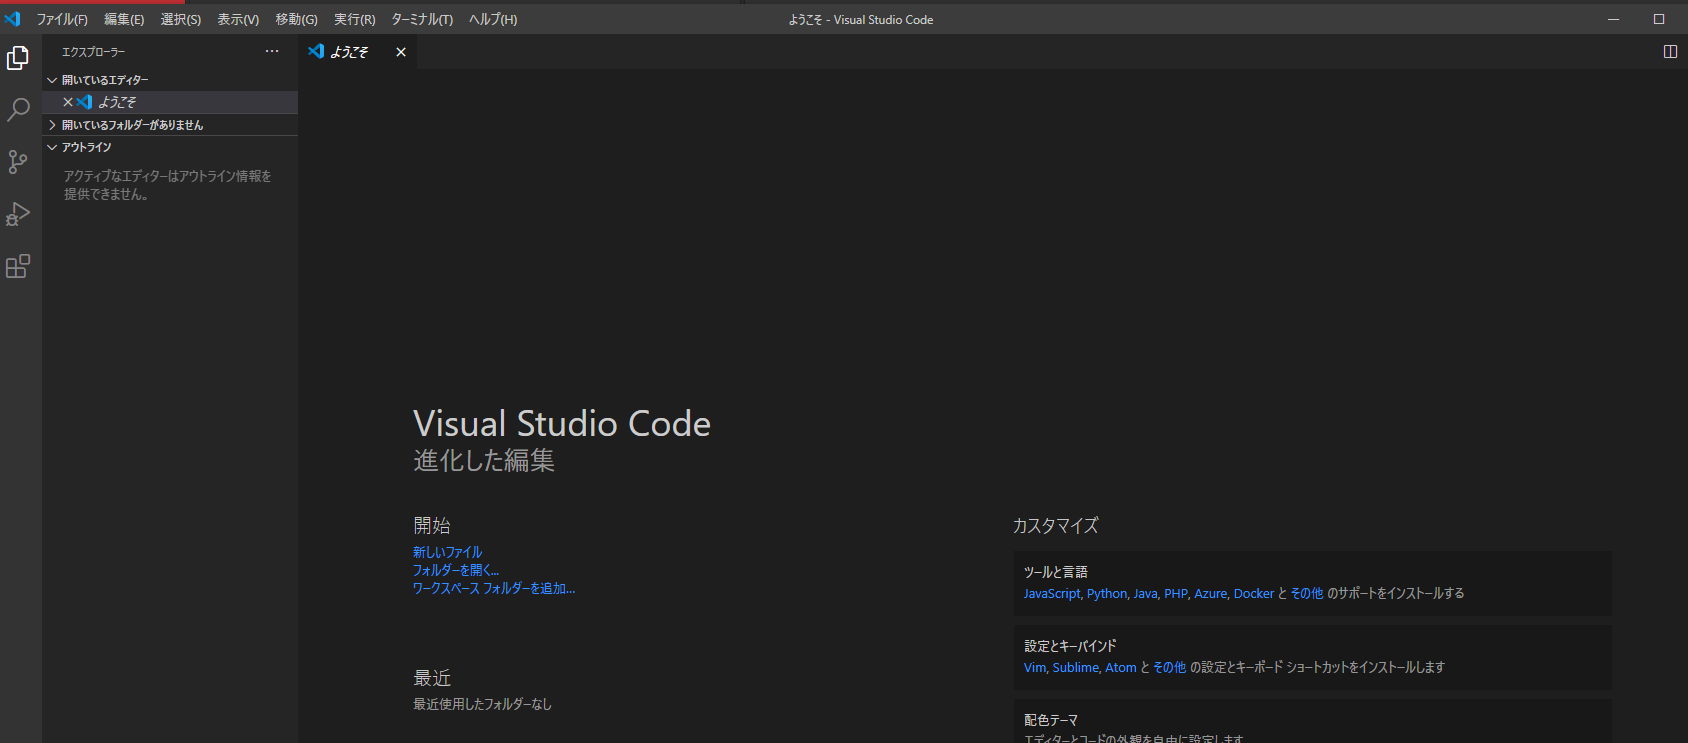1688x743 pixels.
Task: Click the Vim keybindings link
Action: 1035,668
